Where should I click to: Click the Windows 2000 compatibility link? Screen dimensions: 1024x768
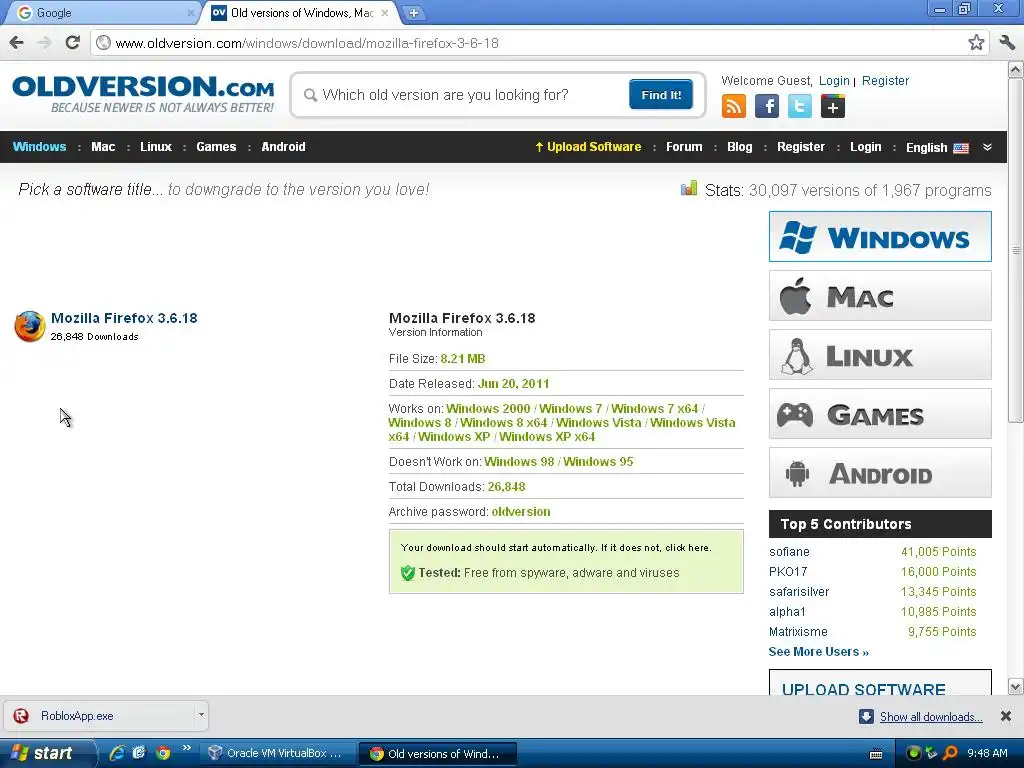point(488,408)
